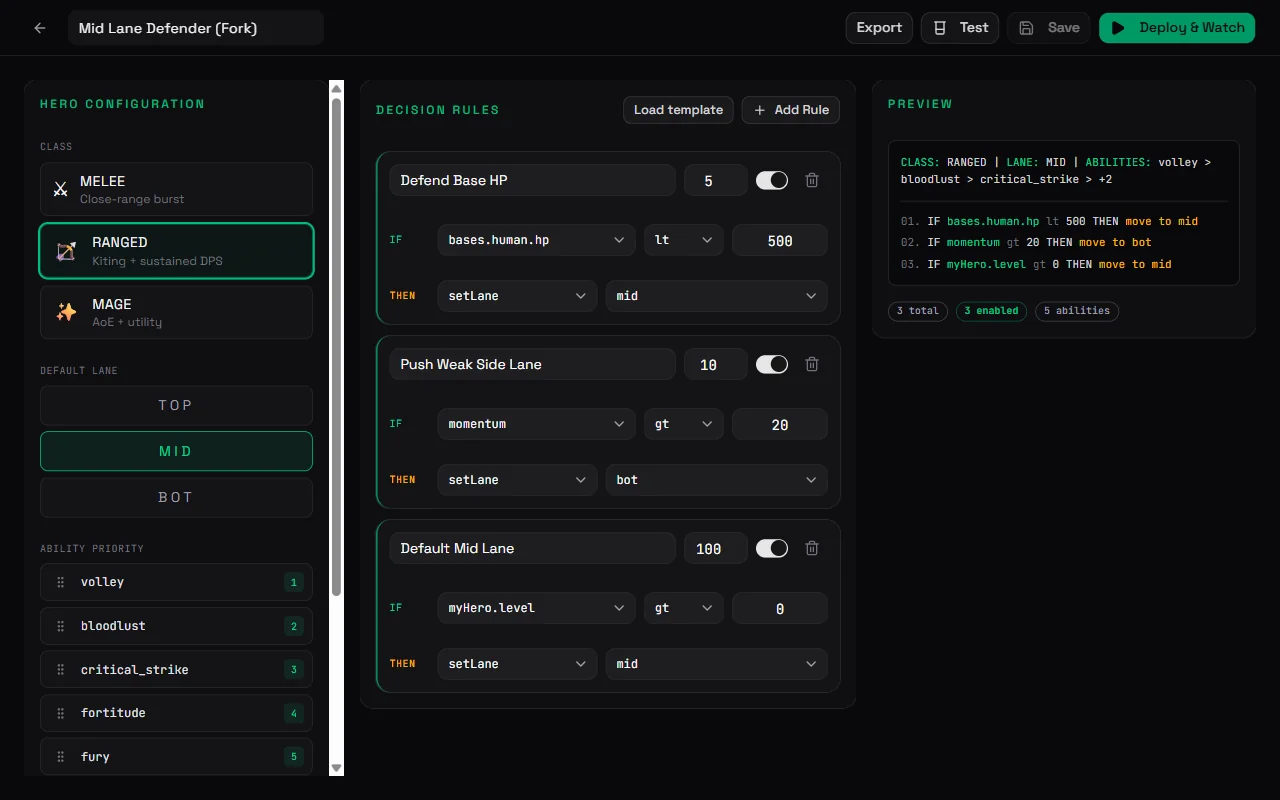Click the back arrow icon
Viewport: 1280px width, 800px height.
point(40,28)
